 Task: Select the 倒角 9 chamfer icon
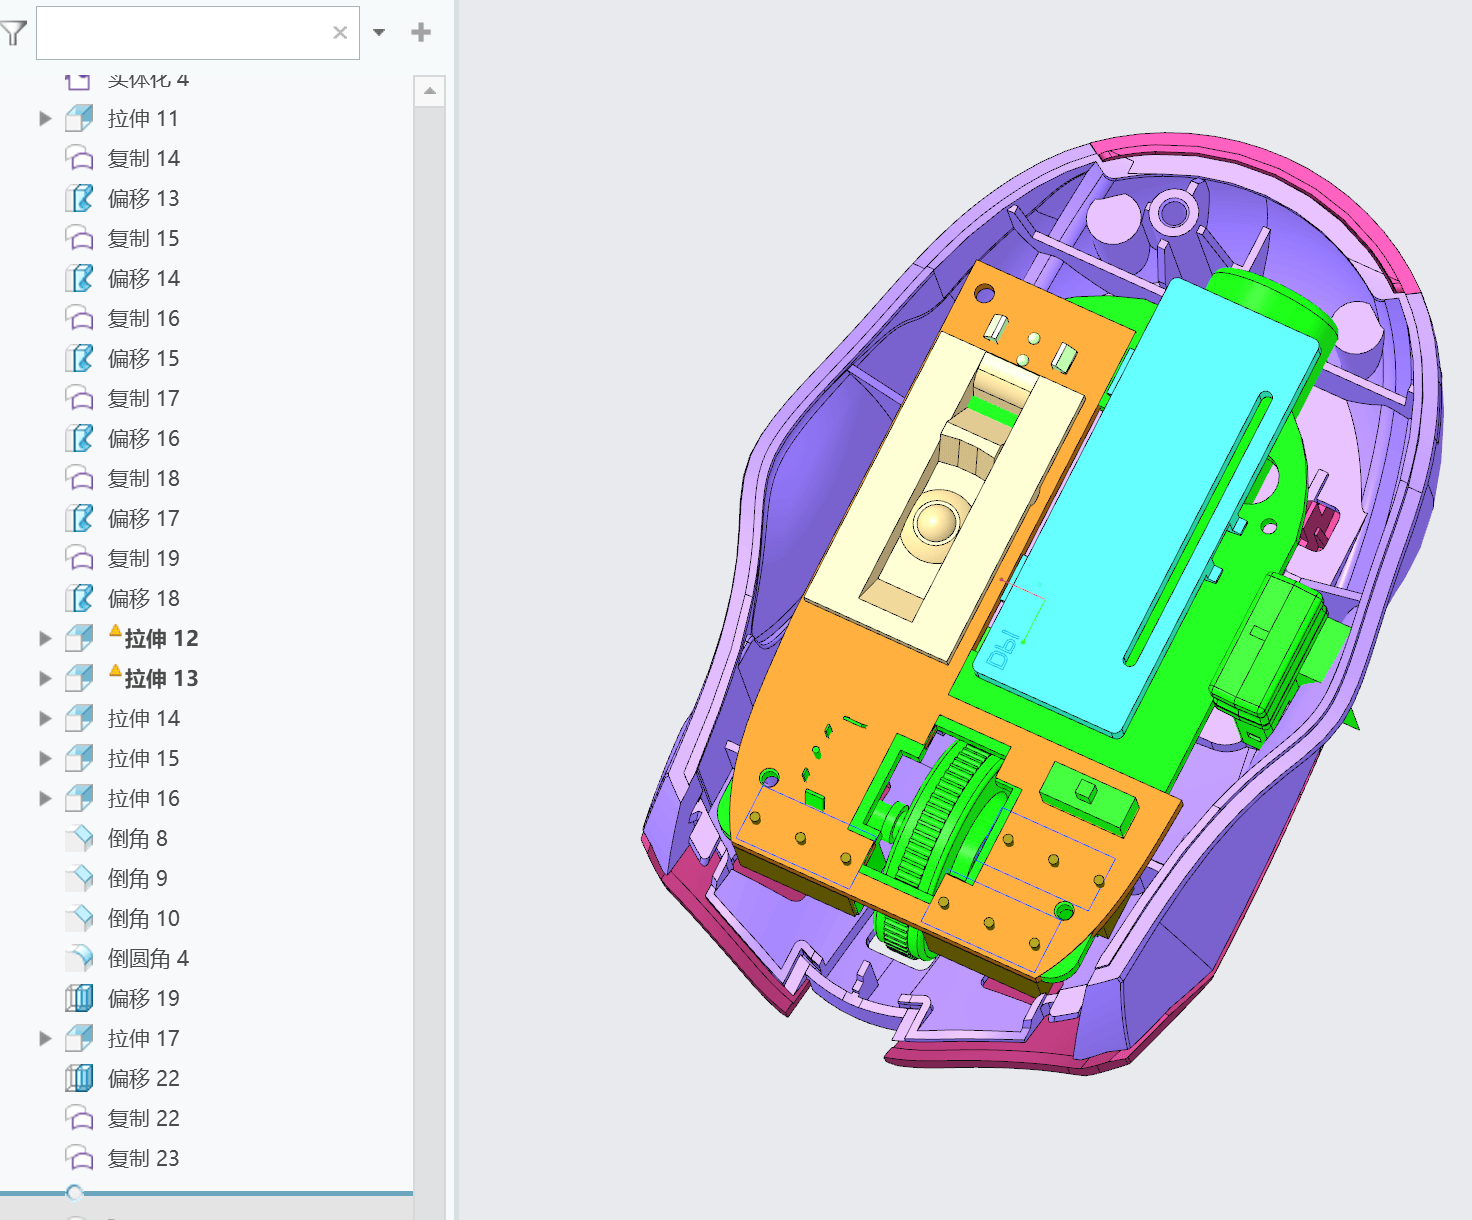coord(79,878)
